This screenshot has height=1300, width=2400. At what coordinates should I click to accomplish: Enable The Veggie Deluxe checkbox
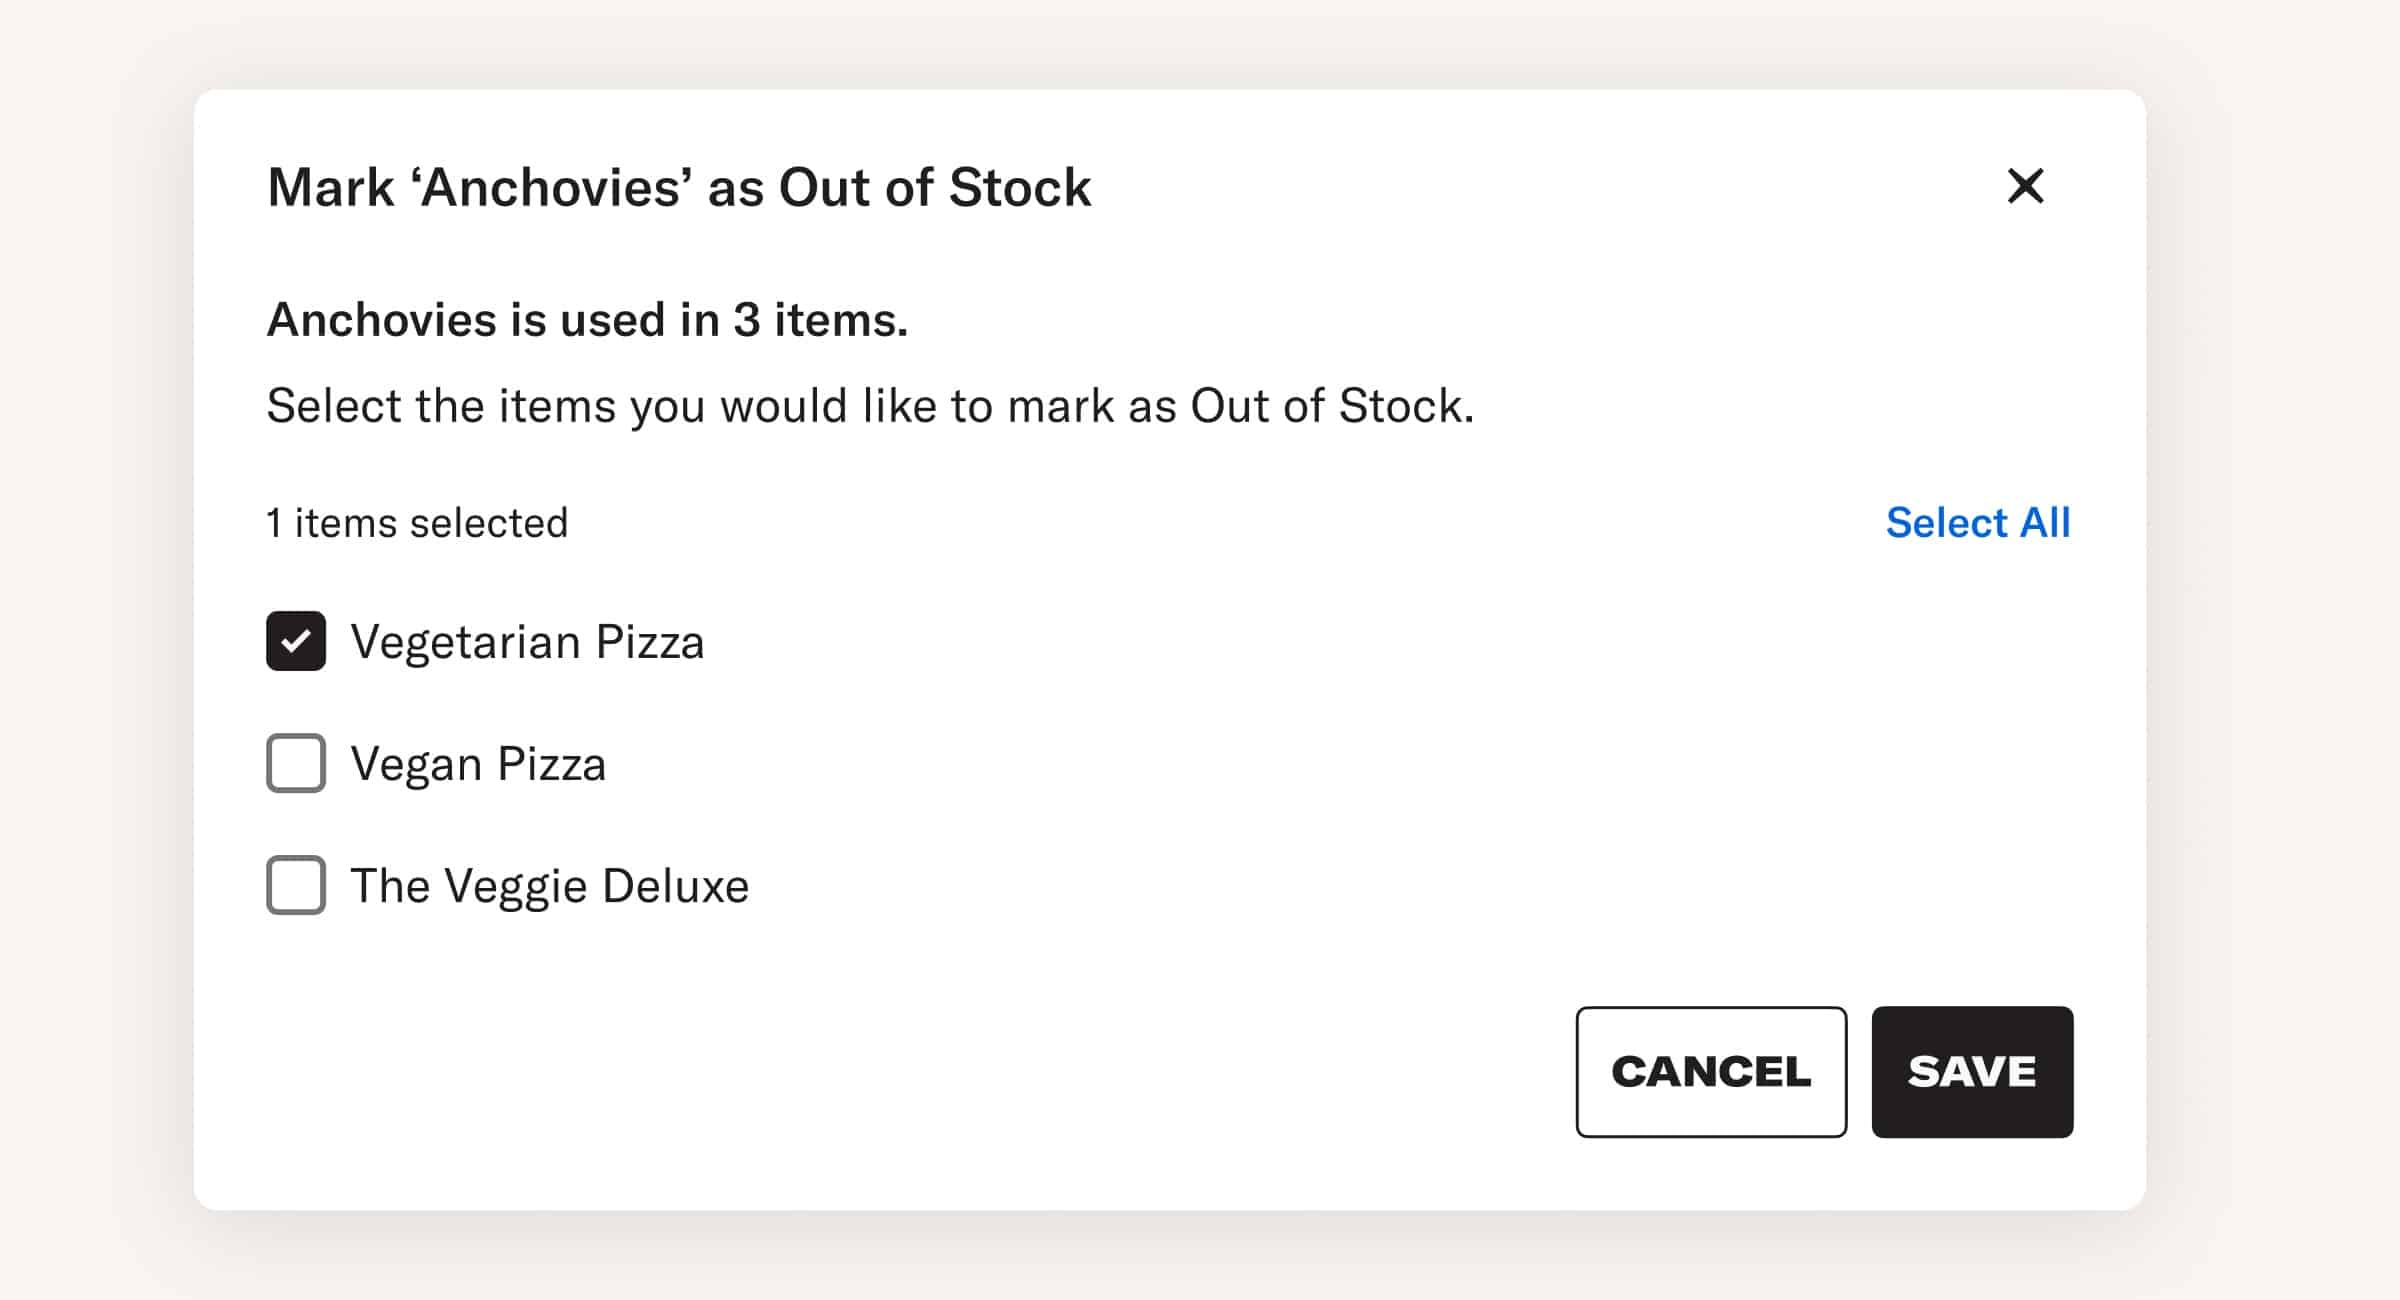(296, 885)
